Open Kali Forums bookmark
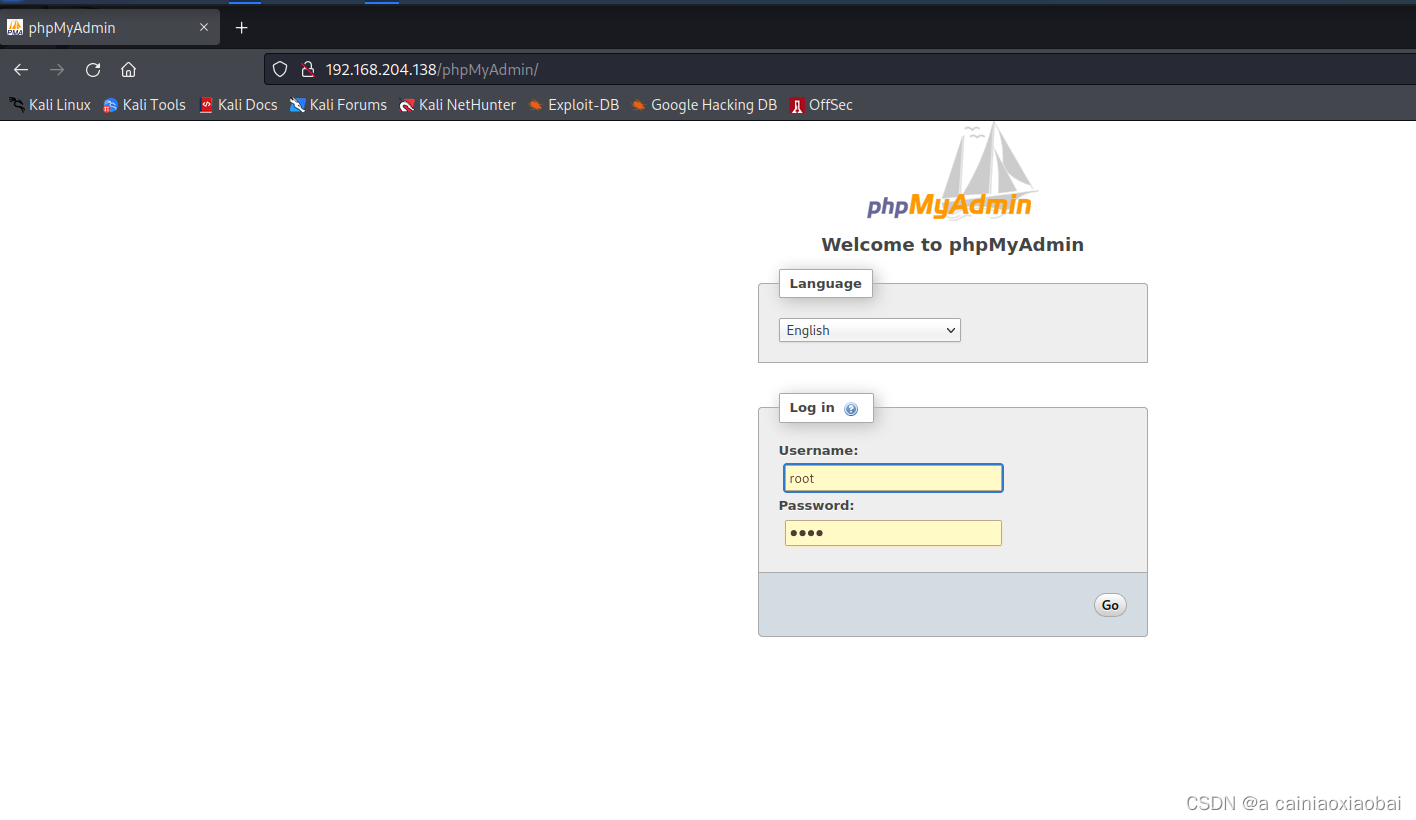This screenshot has width=1416, height=820. [x=338, y=105]
